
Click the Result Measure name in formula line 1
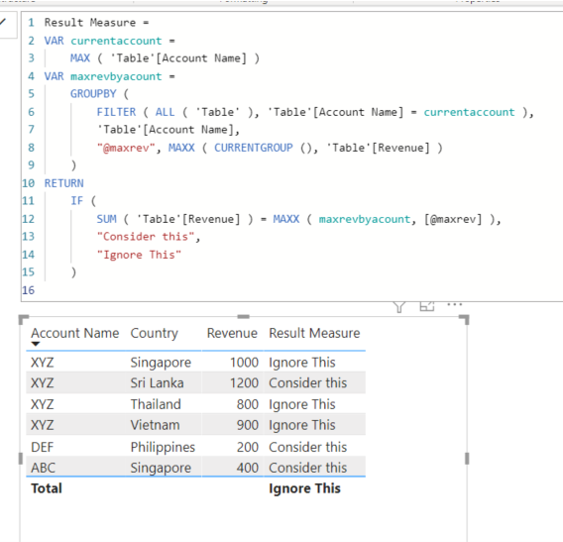(90, 23)
